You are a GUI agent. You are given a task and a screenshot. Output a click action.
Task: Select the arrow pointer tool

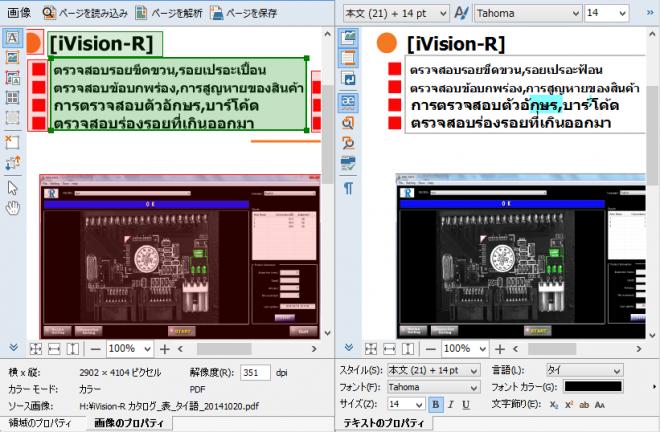coord(13,188)
